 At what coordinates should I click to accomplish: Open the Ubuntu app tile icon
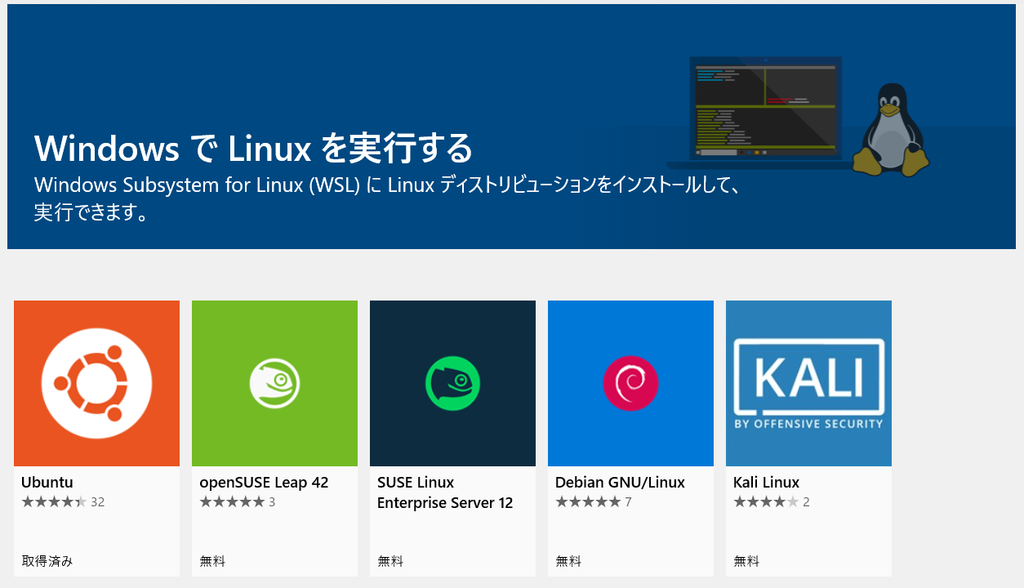point(97,383)
